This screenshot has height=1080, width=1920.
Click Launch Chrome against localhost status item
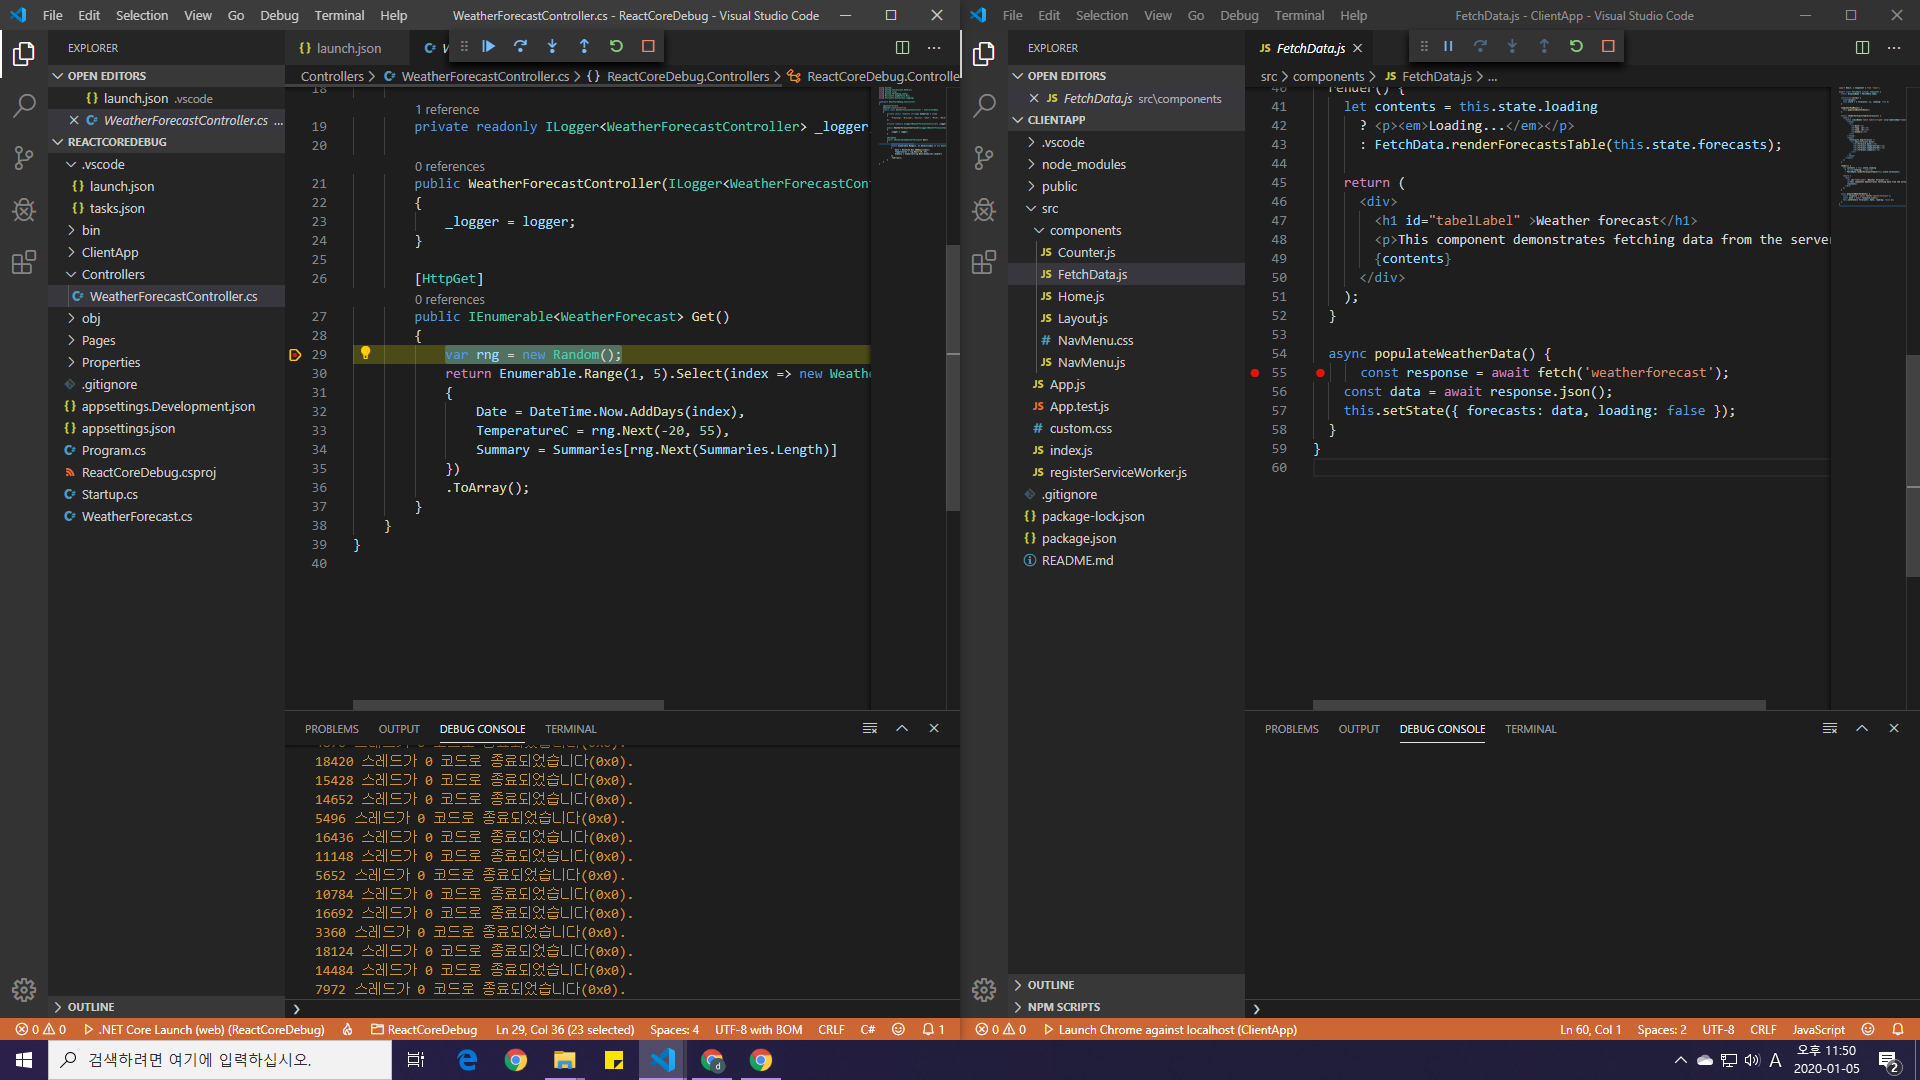1170,1029
